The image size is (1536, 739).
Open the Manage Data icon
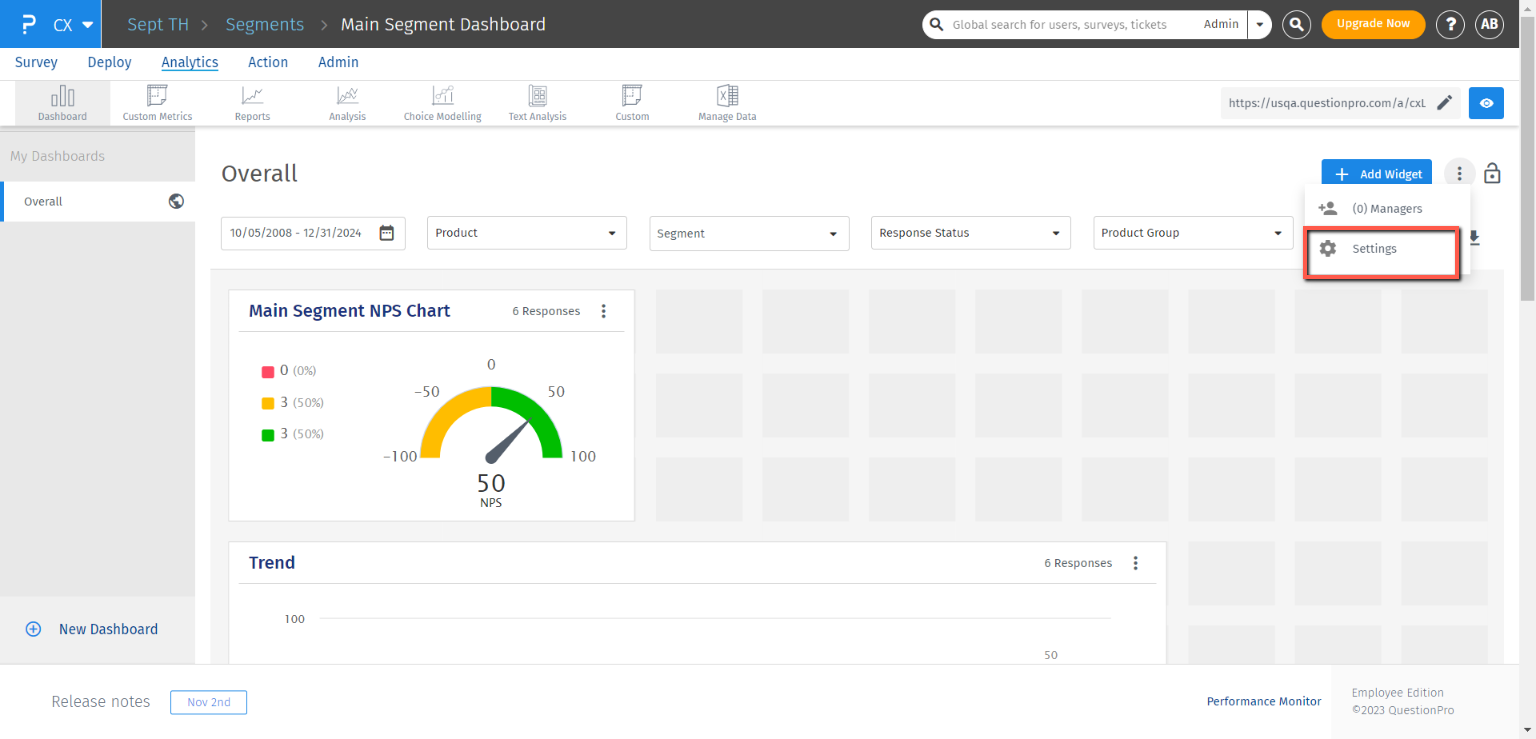click(x=727, y=103)
